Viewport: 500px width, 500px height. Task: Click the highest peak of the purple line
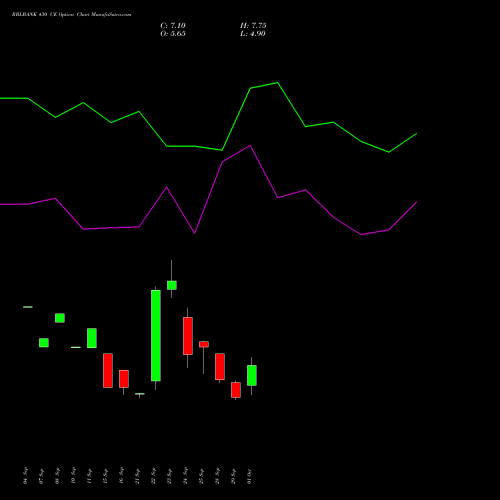(250, 146)
